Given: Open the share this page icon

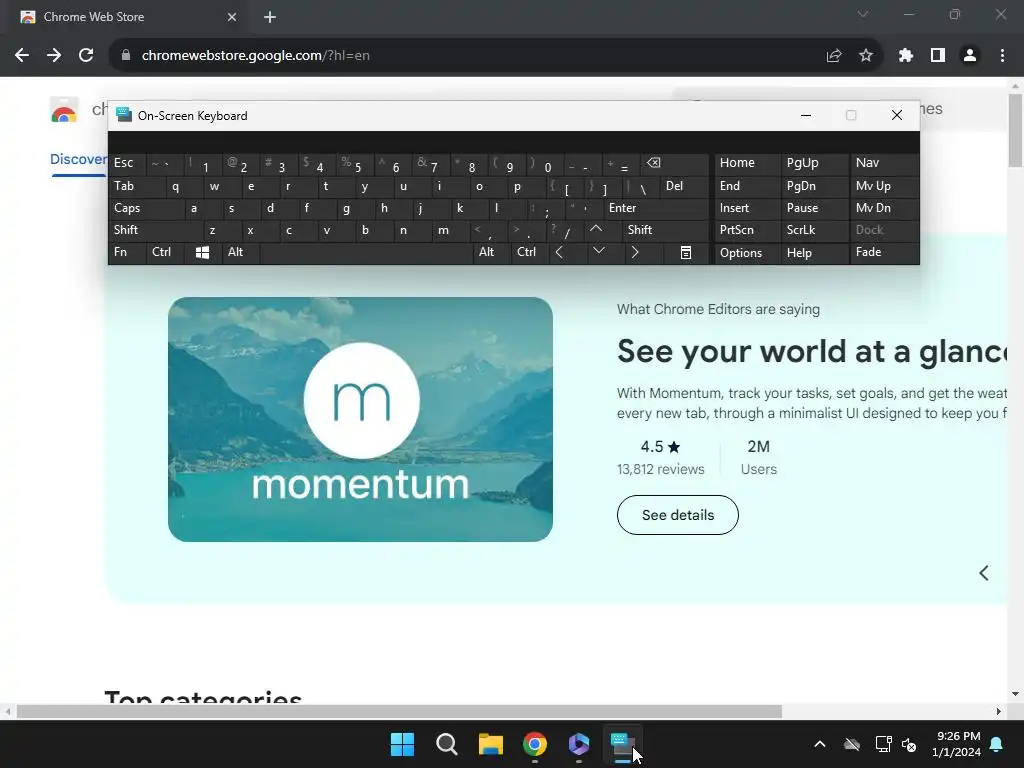Looking at the screenshot, I should [x=833, y=56].
